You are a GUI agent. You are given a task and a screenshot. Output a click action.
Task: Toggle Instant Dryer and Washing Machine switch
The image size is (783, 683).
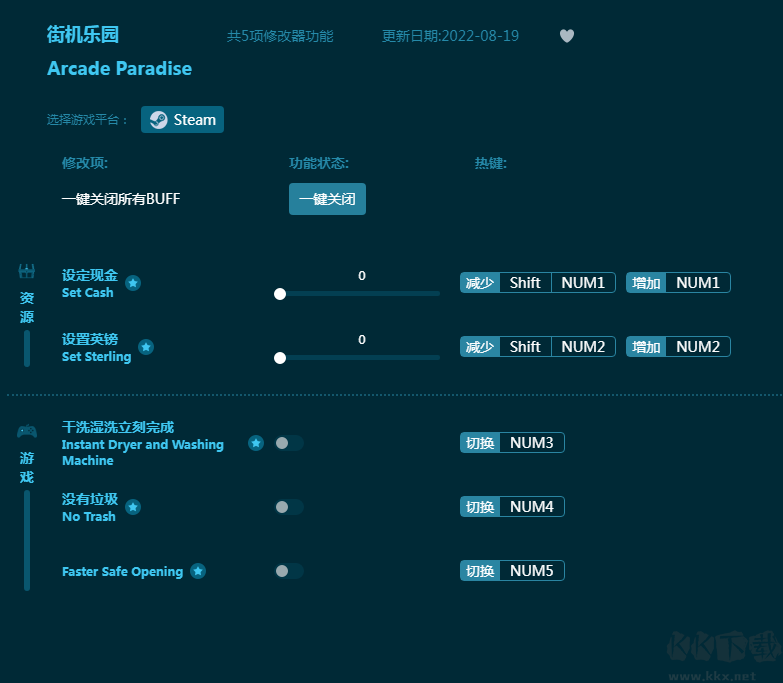point(289,443)
